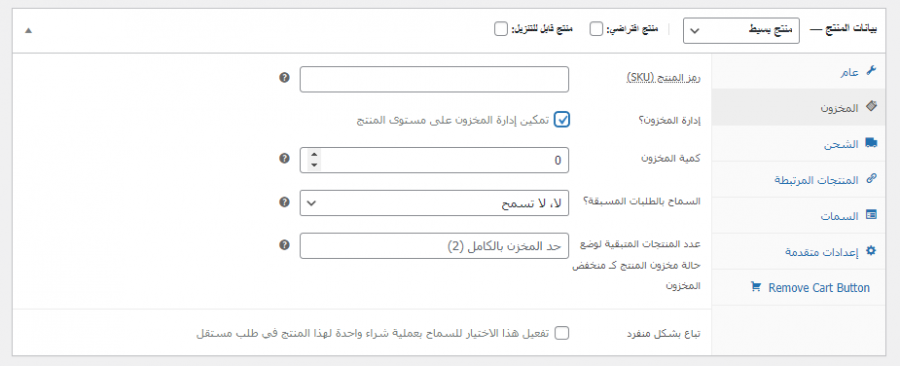The height and width of the screenshot is (366, 900).
Task: Click the help icon next to SKU field
Action: tap(284, 77)
